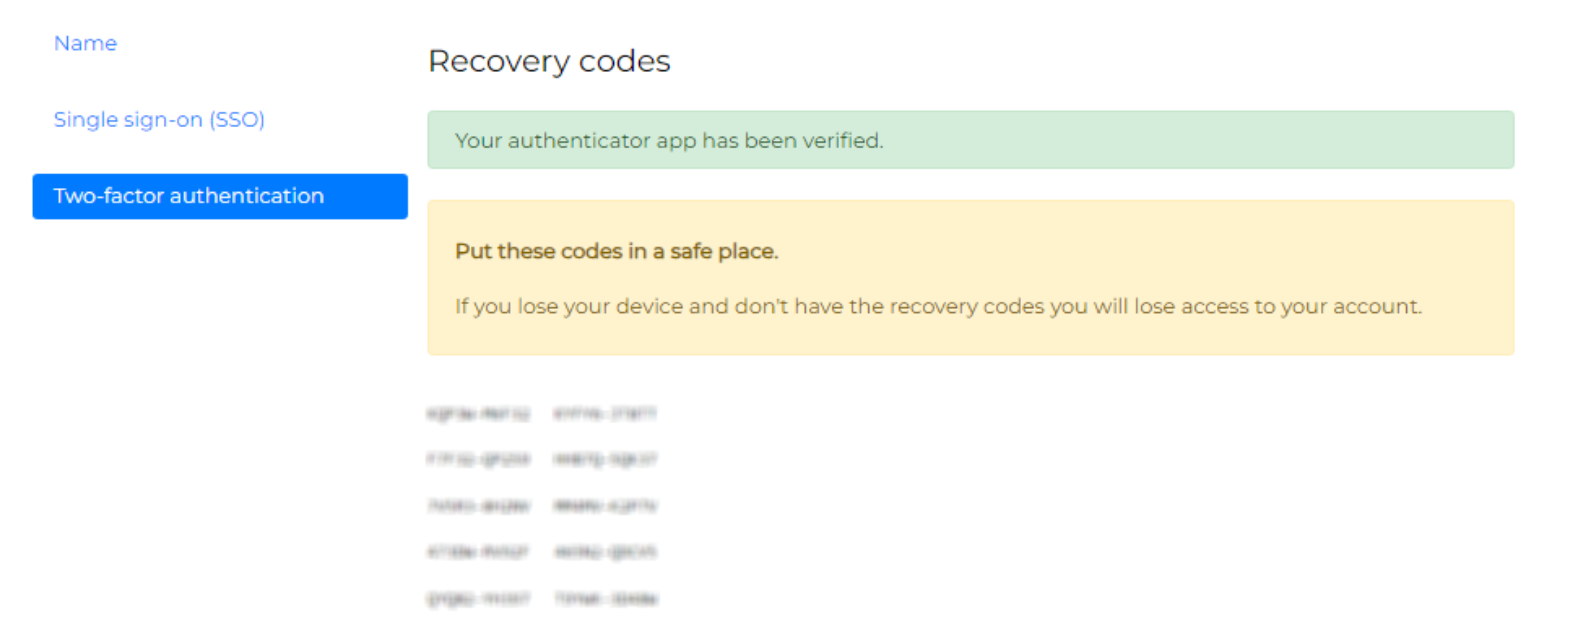Viewport: 1578px width, 643px height.
Task: Click the green authenticator verified banner
Action: pos(970,140)
